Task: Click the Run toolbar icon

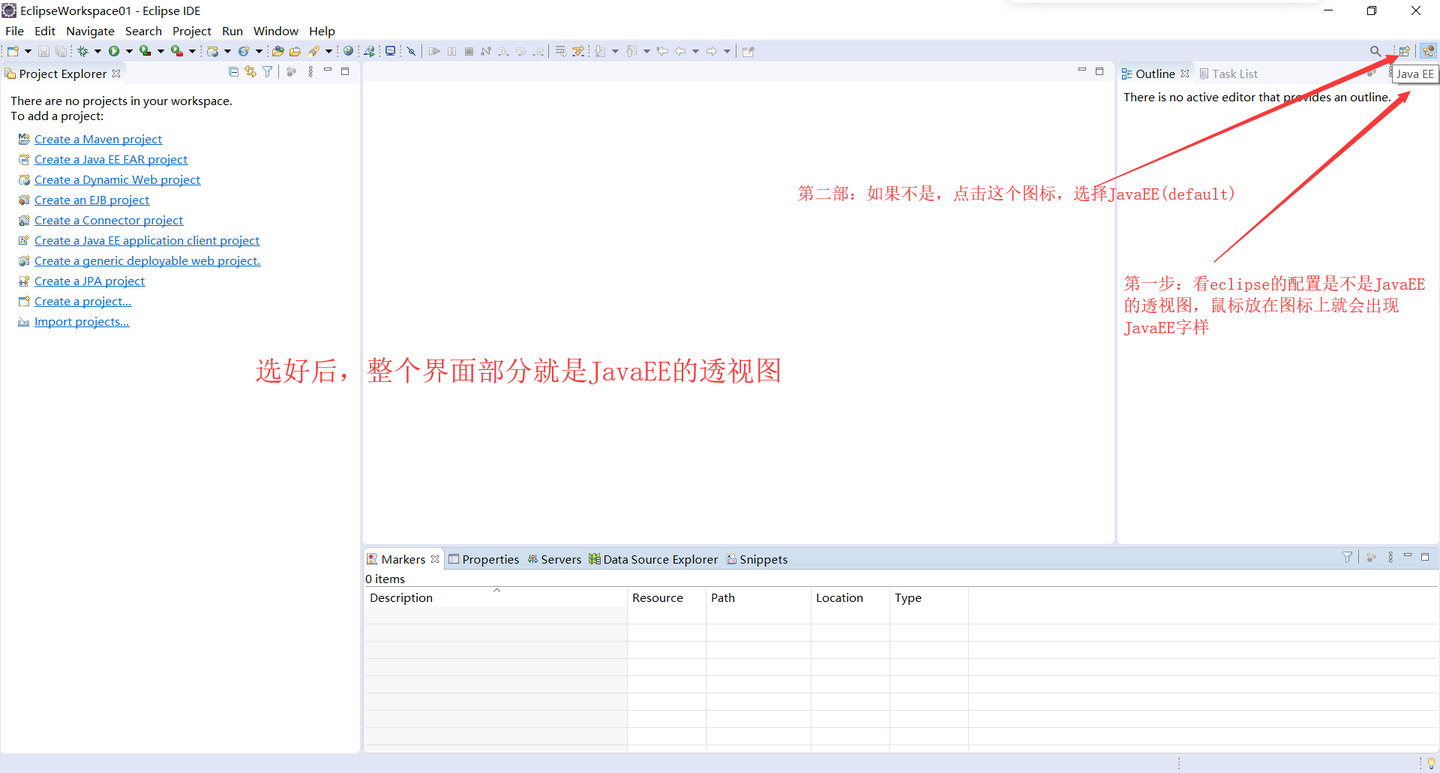Action: [x=113, y=51]
